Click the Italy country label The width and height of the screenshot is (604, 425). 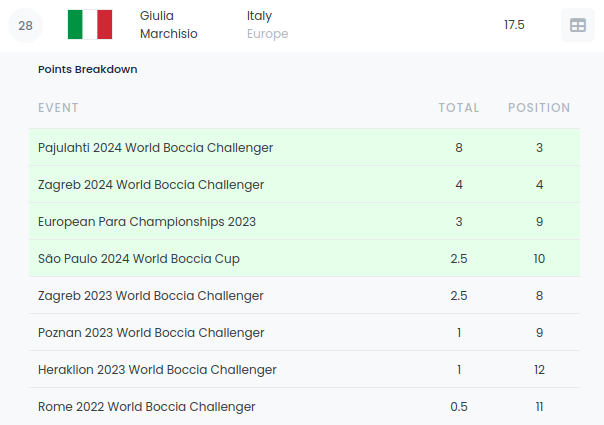click(x=259, y=16)
